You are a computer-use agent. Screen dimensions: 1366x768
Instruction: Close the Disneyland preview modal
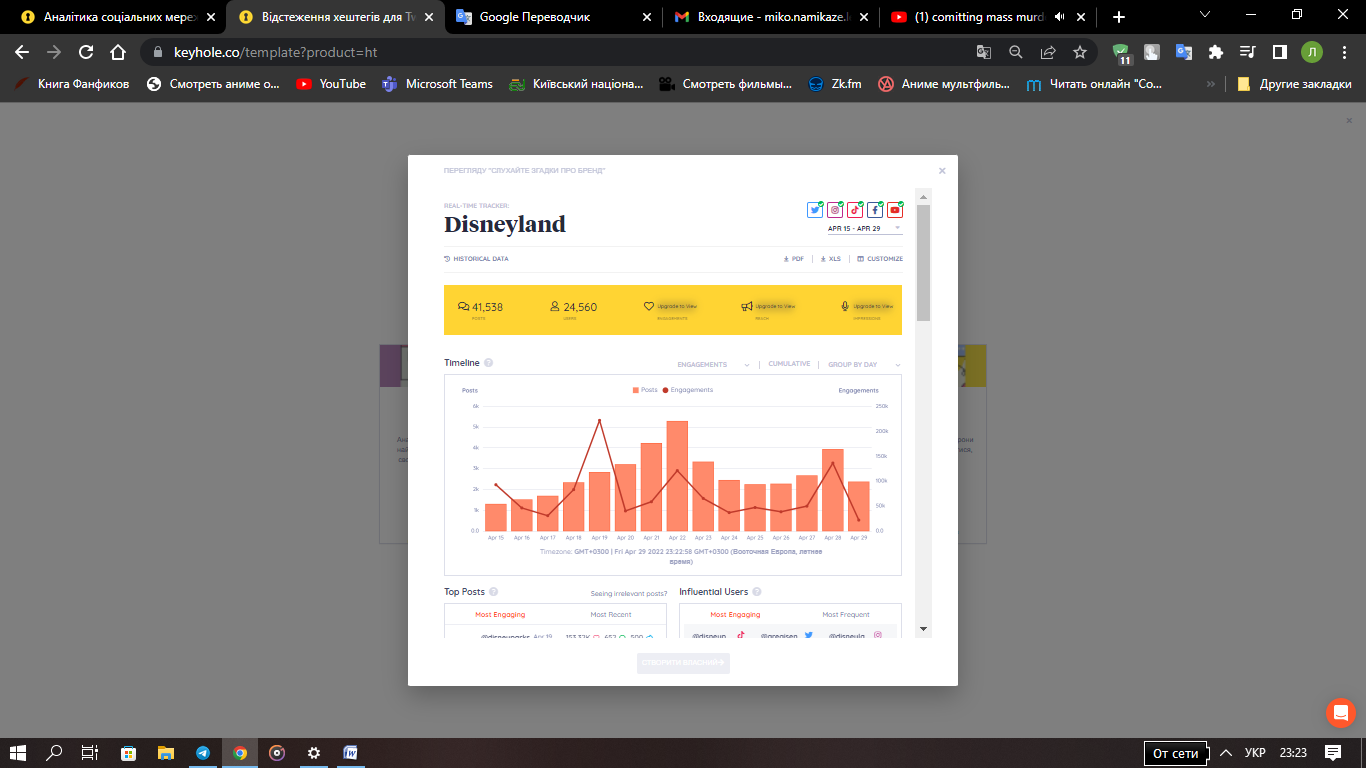(942, 171)
